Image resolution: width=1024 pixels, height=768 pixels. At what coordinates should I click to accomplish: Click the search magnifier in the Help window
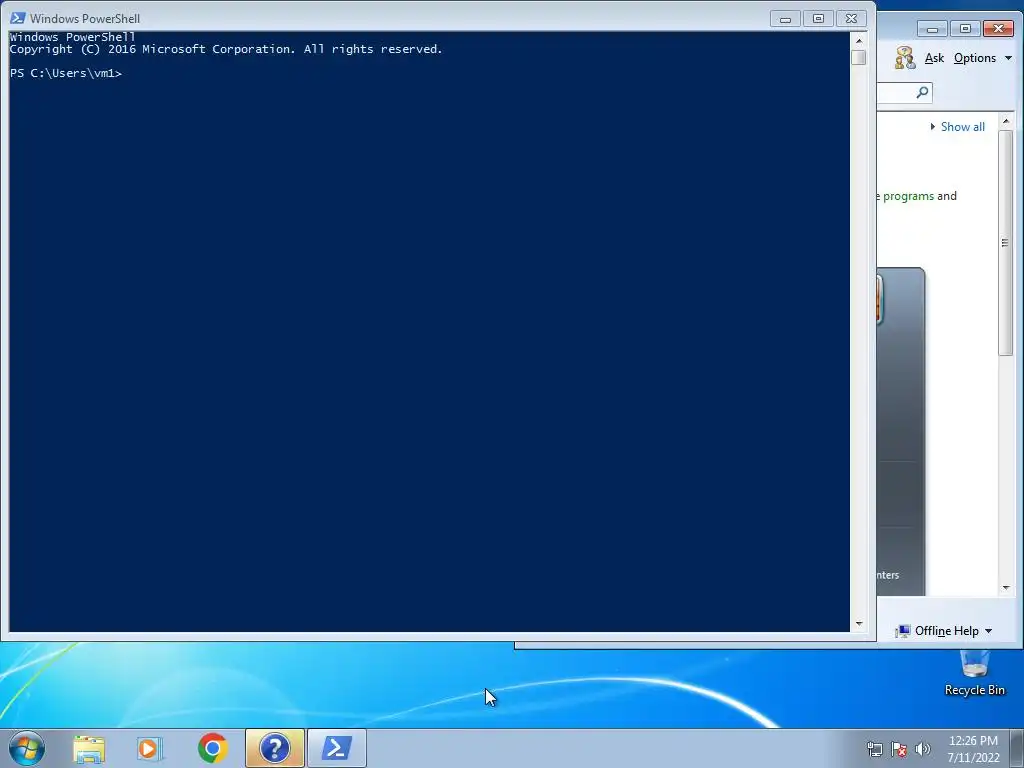pyautogui.click(x=922, y=92)
